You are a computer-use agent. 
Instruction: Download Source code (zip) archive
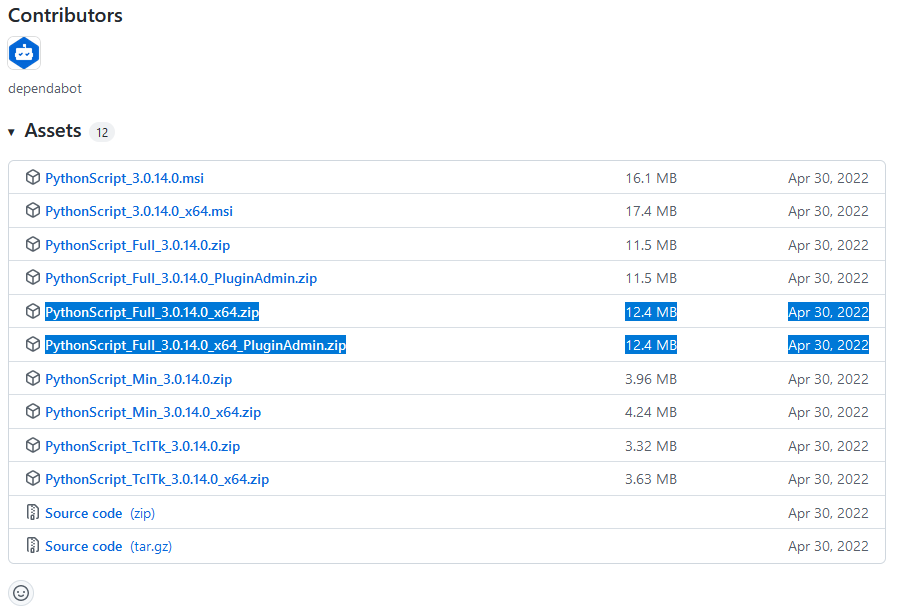tap(100, 513)
